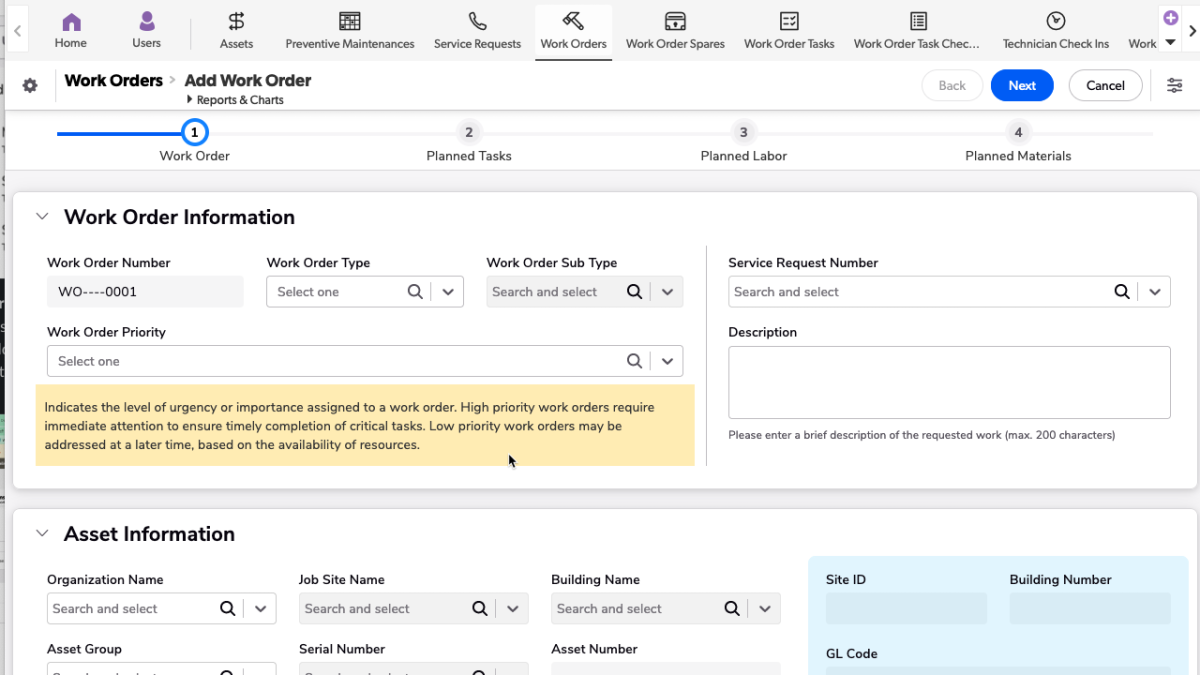The height and width of the screenshot is (675, 1200).
Task: Open the Preventive Maintenances tab
Action: [x=350, y=30]
